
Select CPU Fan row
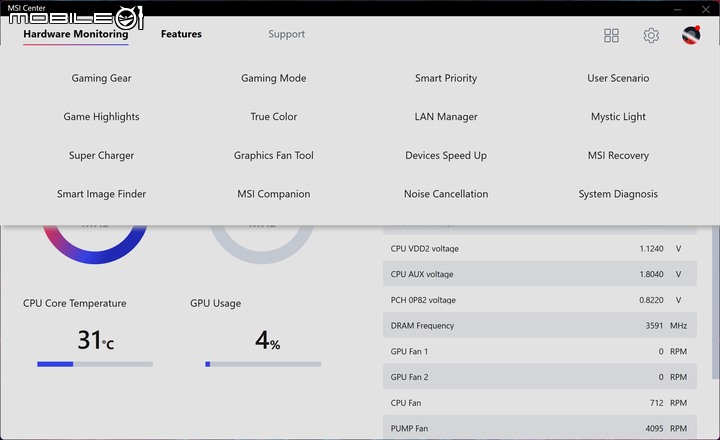coord(540,403)
